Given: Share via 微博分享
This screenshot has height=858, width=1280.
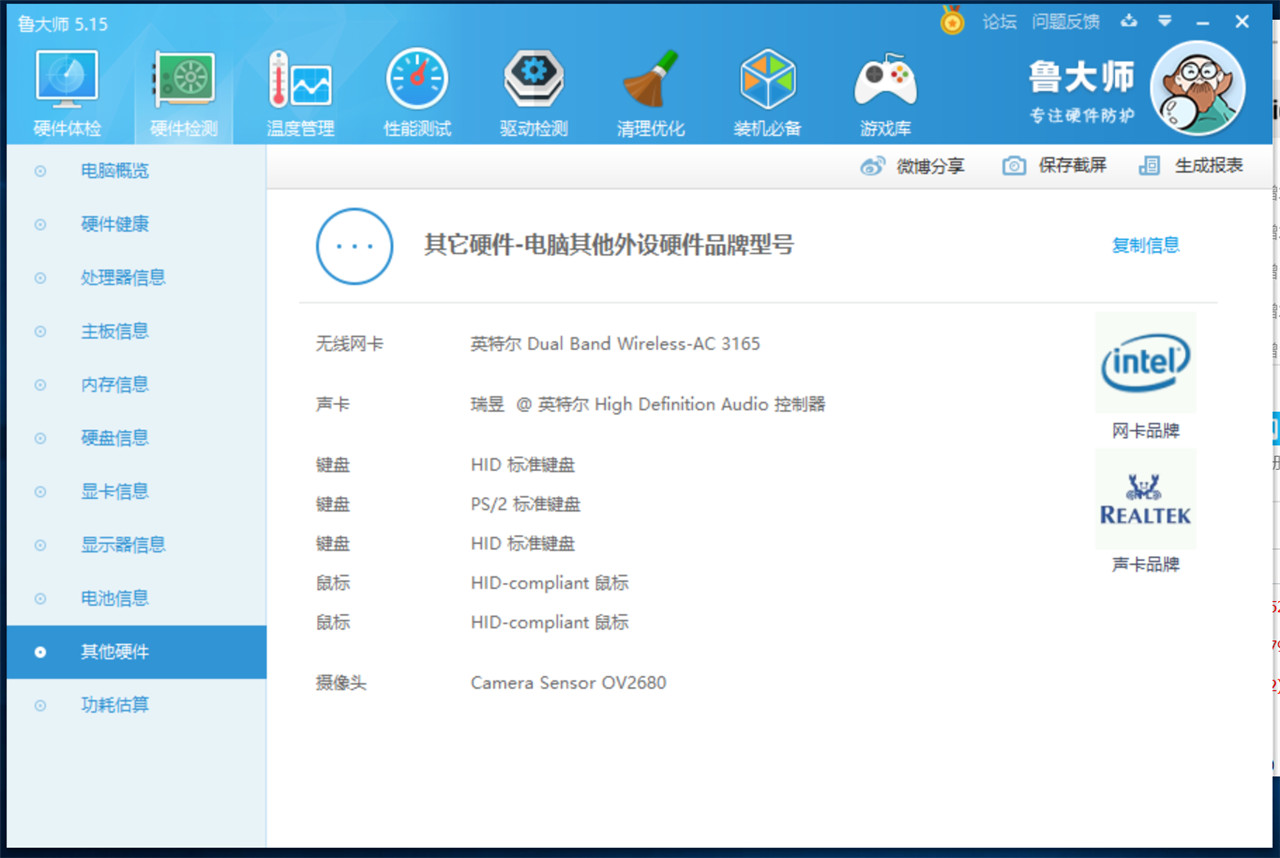Looking at the screenshot, I should (x=912, y=166).
